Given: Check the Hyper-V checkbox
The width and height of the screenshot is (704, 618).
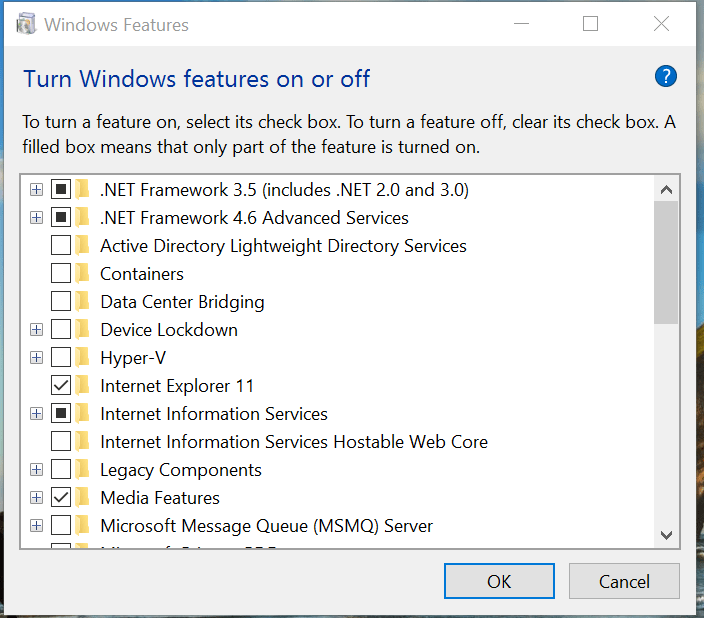Looking at the screenshot, I should (61, 358).
